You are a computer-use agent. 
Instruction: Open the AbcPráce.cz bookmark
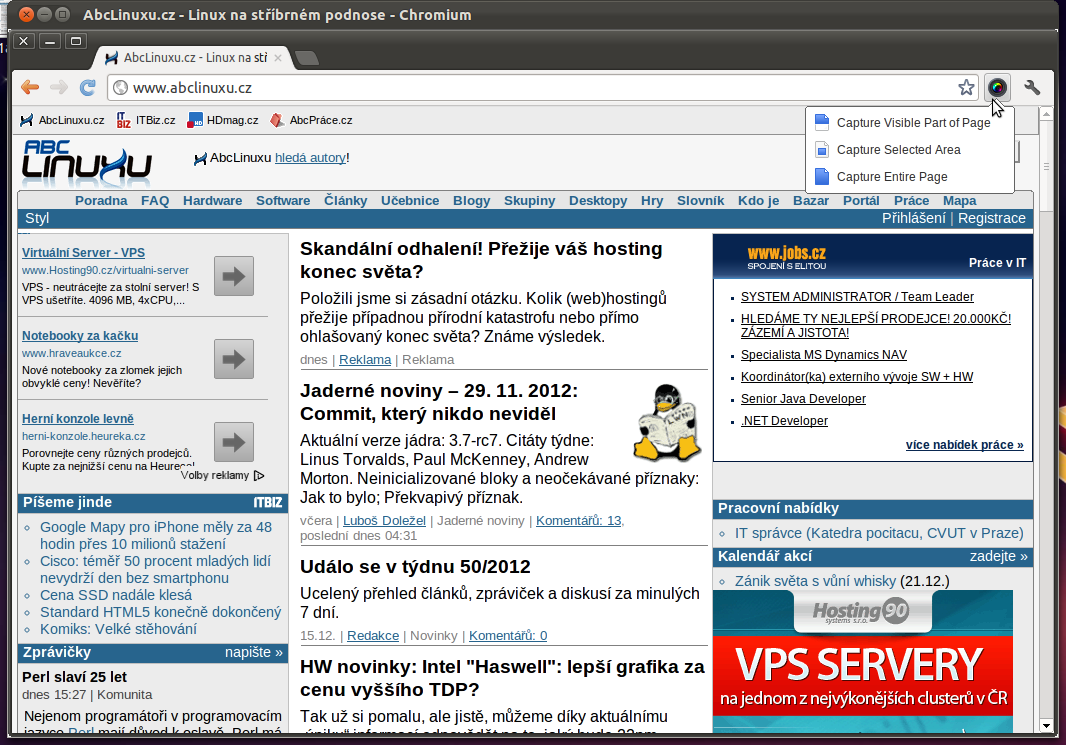[x=311, y=120]
